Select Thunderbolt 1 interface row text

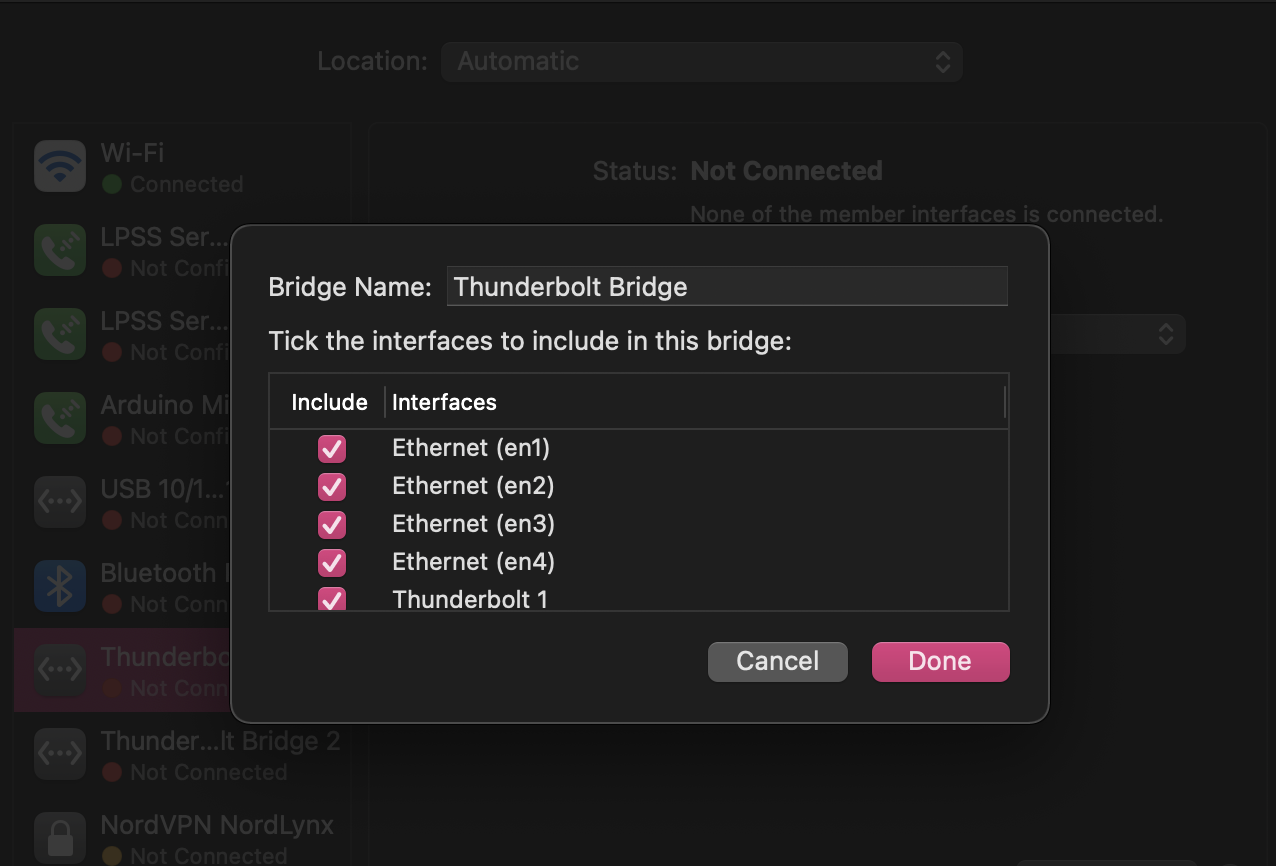pyautogui.click(x=470, y=600)
